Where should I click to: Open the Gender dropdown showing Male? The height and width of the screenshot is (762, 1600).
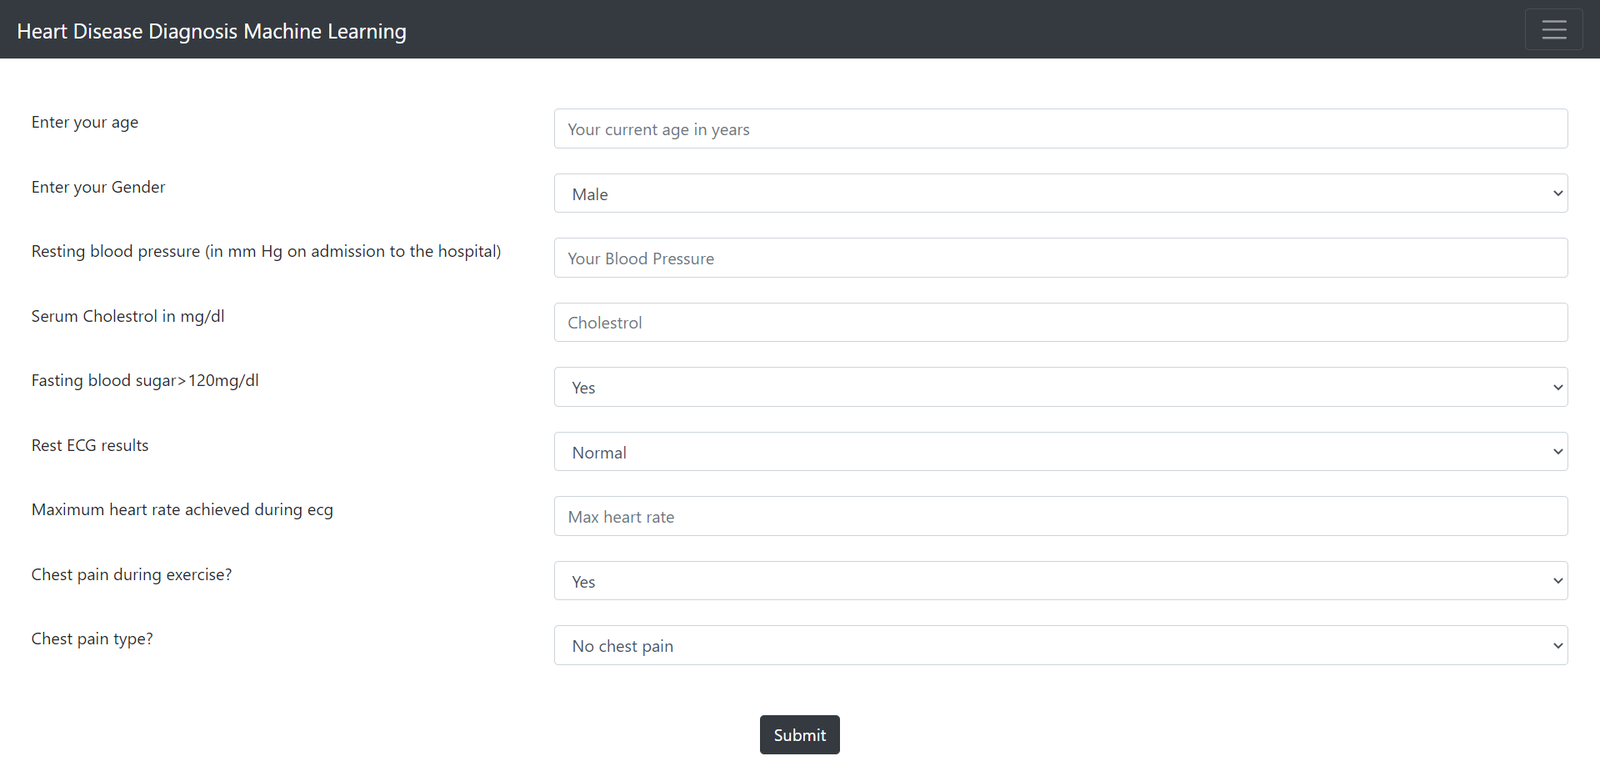[1060, 194]
